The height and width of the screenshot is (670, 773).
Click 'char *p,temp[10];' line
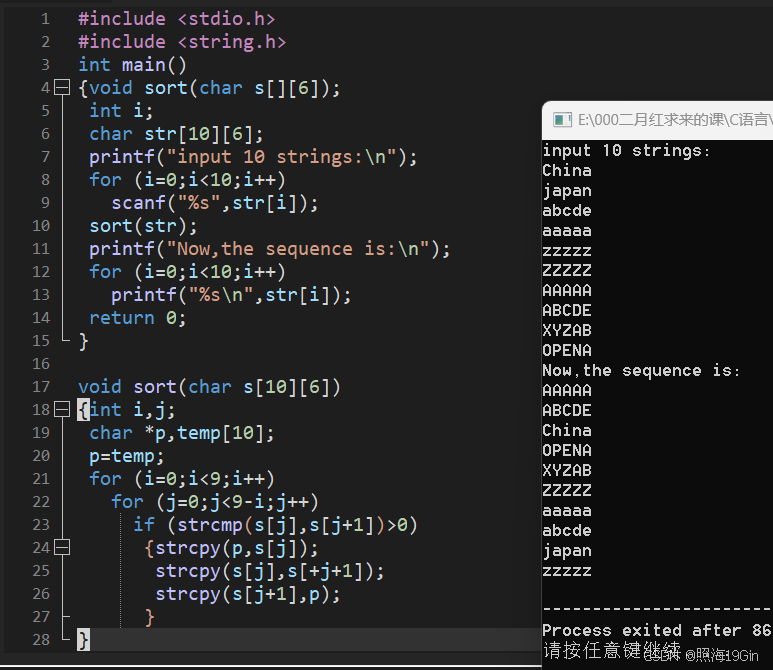point(182,433)
